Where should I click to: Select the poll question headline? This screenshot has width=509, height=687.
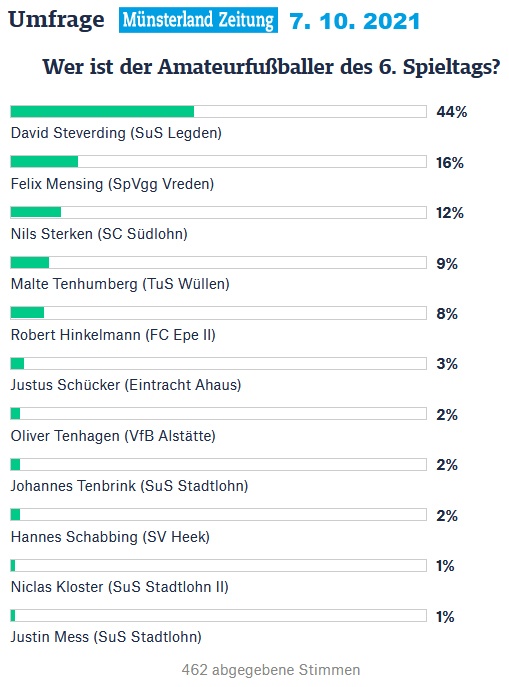click(271, 67)
